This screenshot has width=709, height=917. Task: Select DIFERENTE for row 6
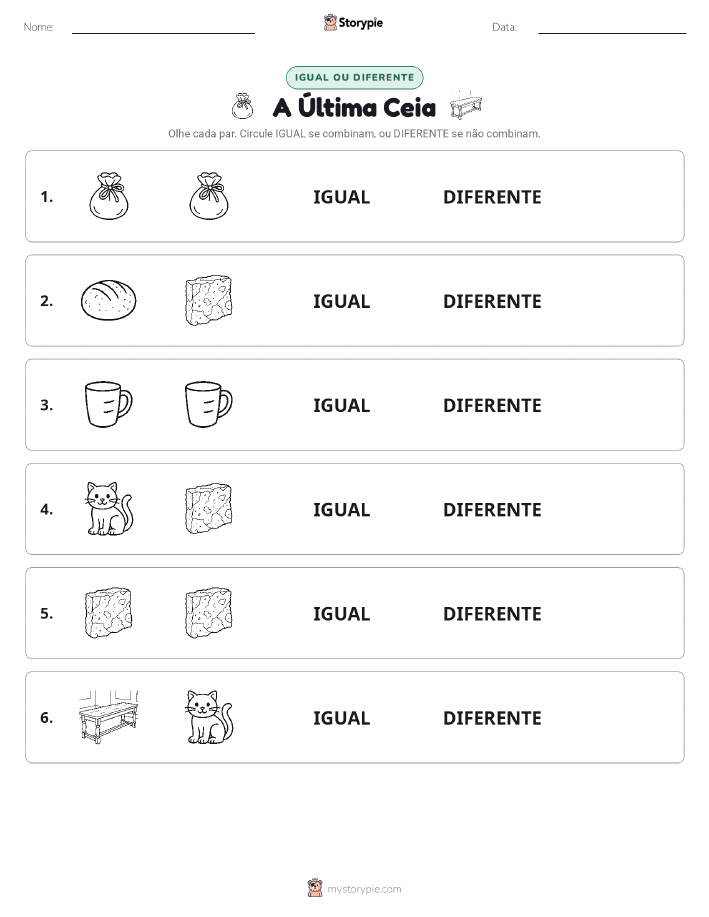(x=492, y=718)
